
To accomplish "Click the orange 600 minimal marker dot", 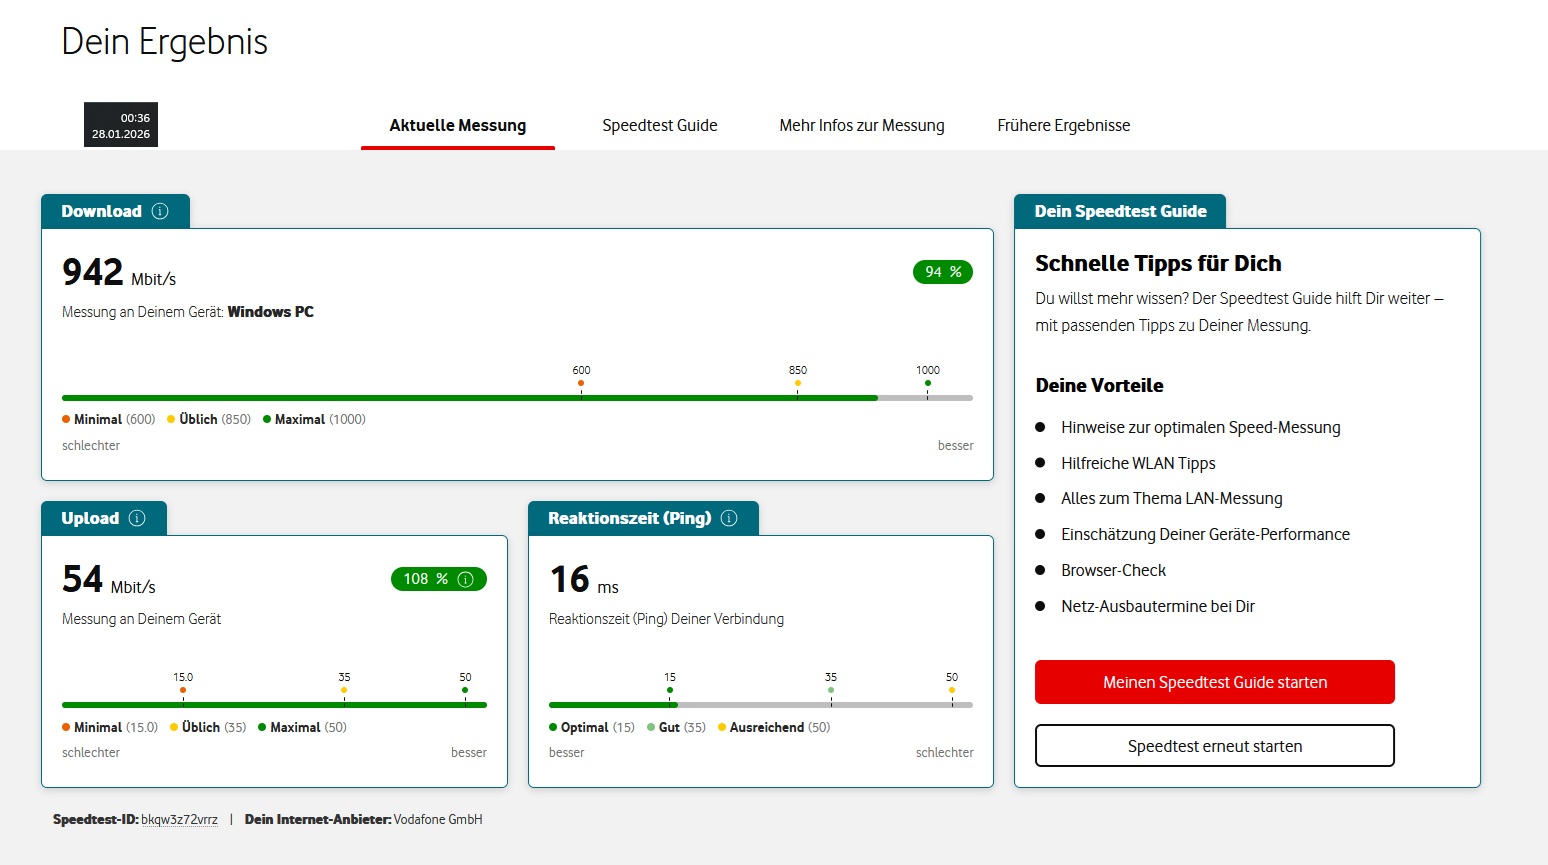I will click(581, 383).
